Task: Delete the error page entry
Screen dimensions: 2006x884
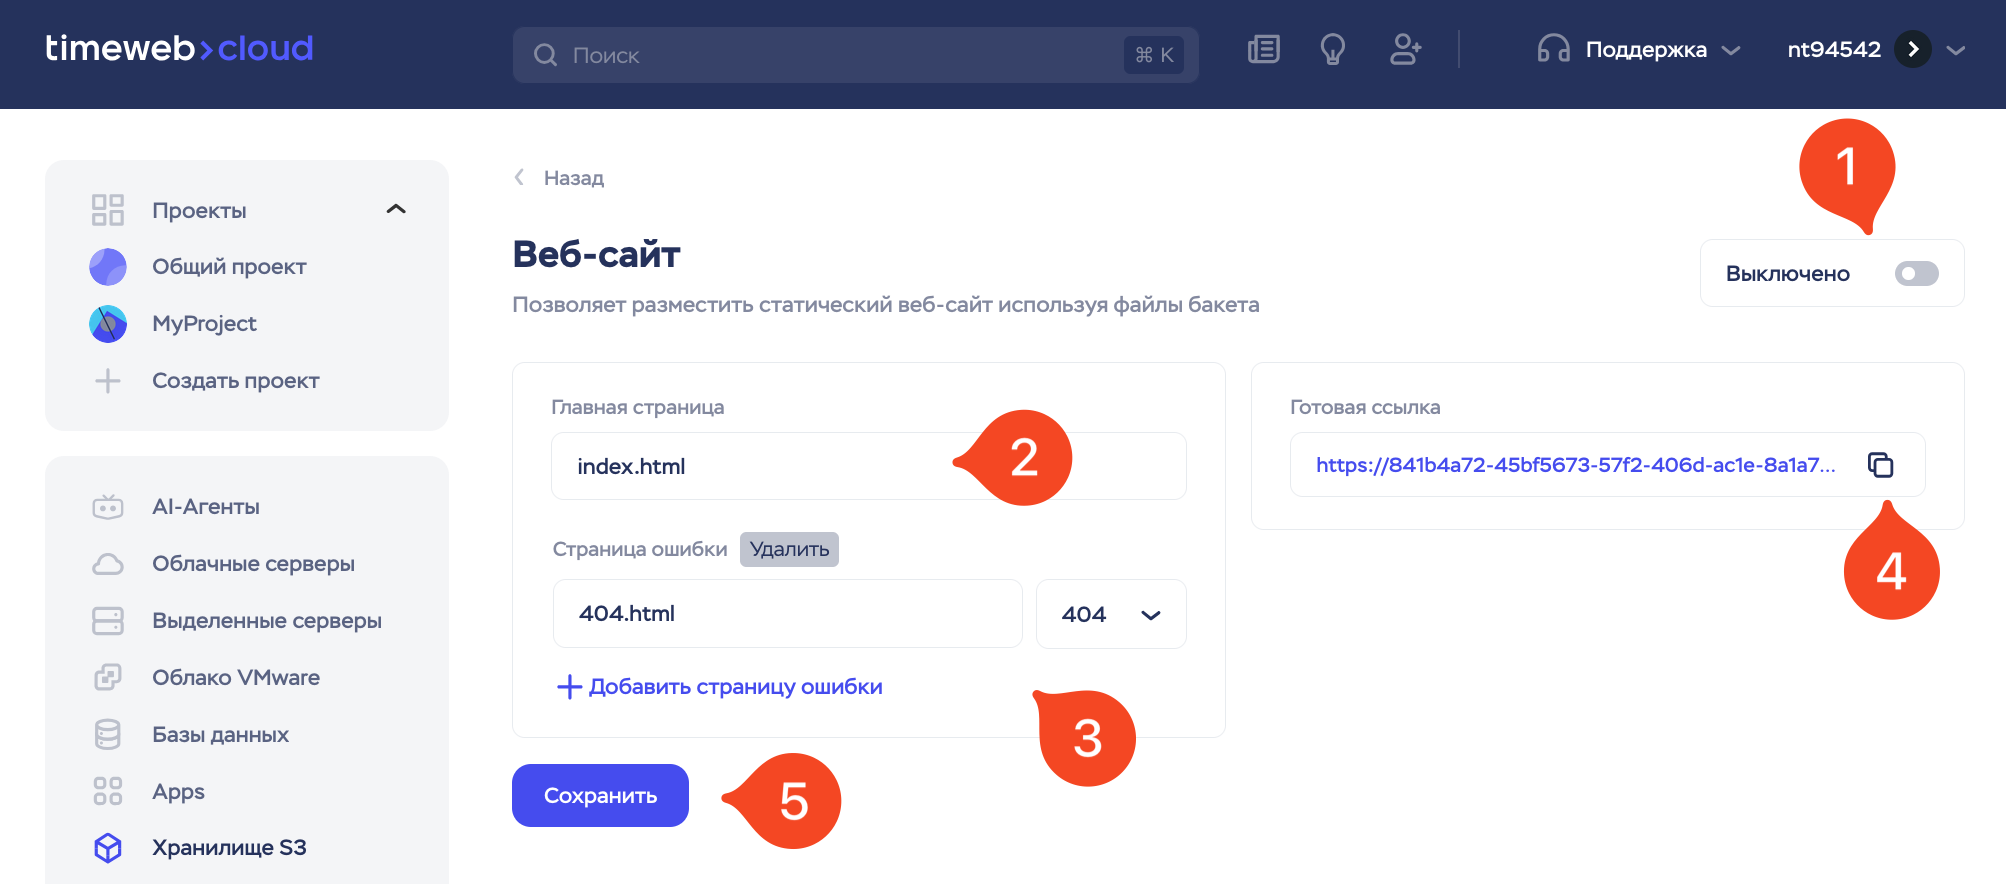Action: (789, 549)
